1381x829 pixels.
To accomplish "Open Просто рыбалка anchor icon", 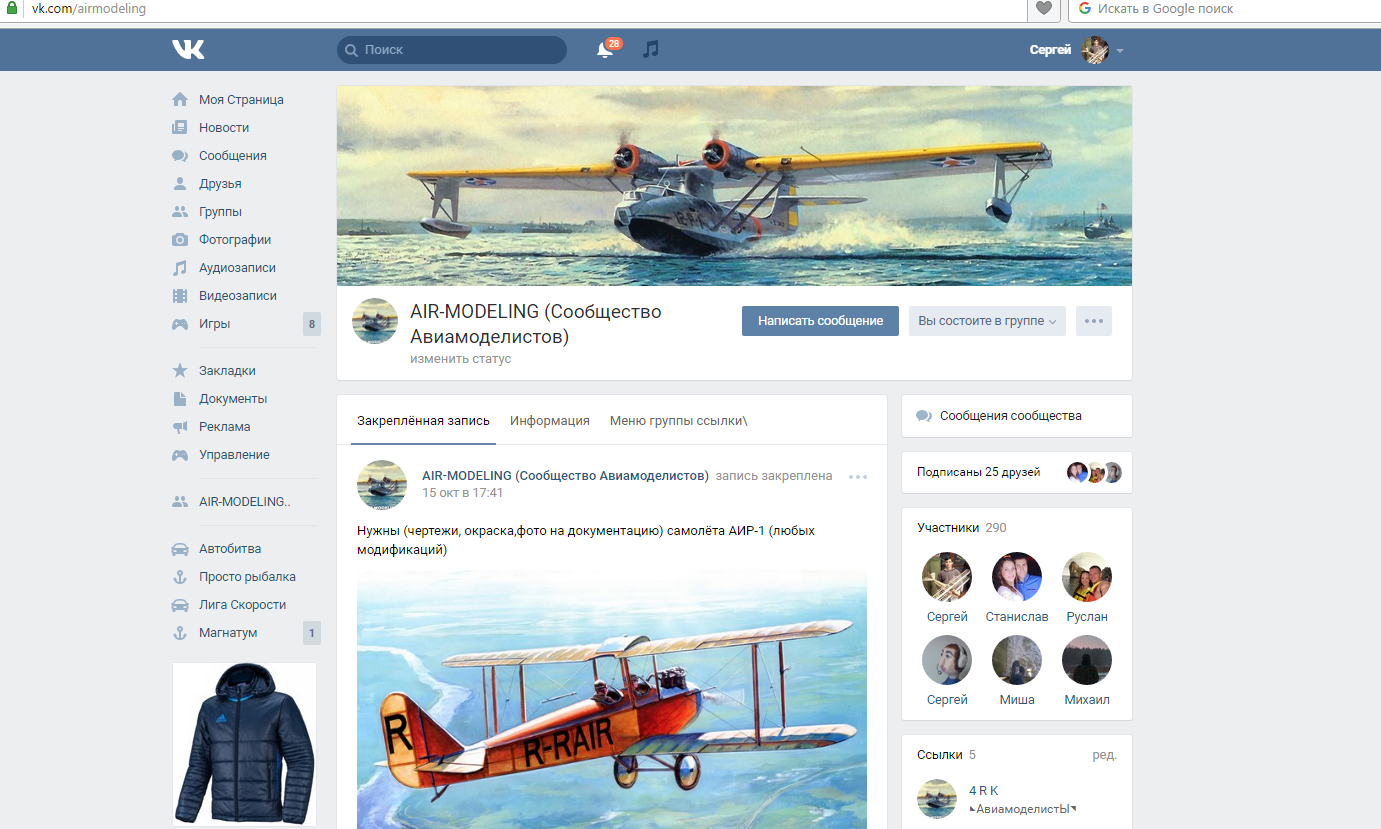I will coord(180,576).
